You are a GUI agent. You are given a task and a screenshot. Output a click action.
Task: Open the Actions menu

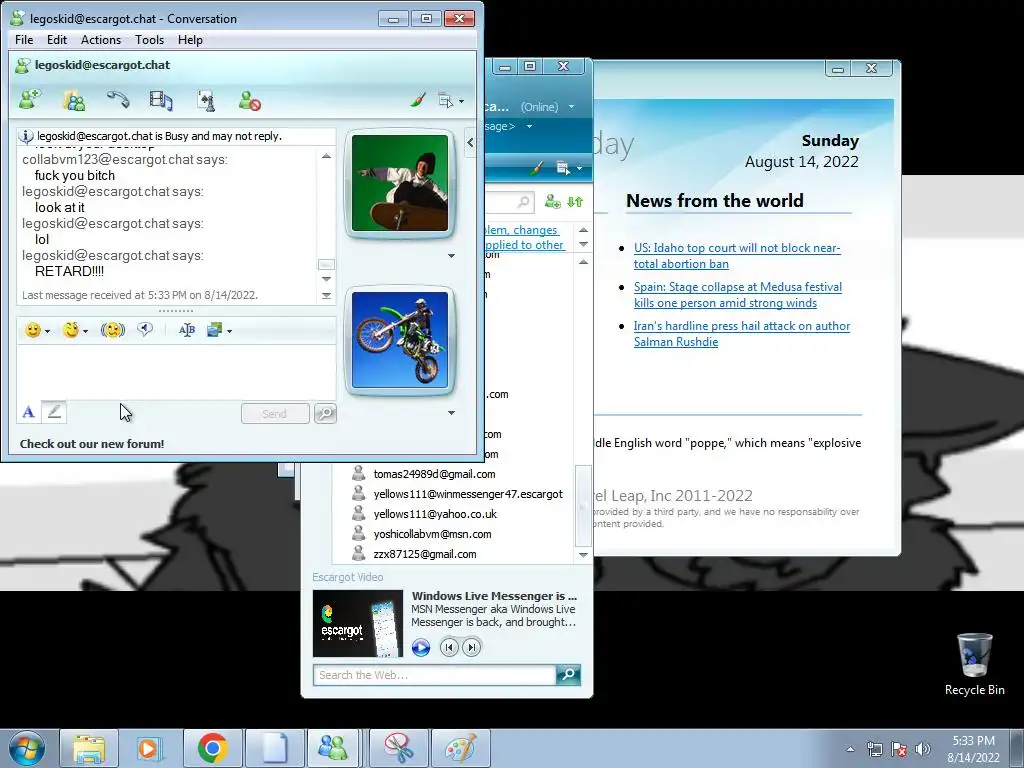101,40
